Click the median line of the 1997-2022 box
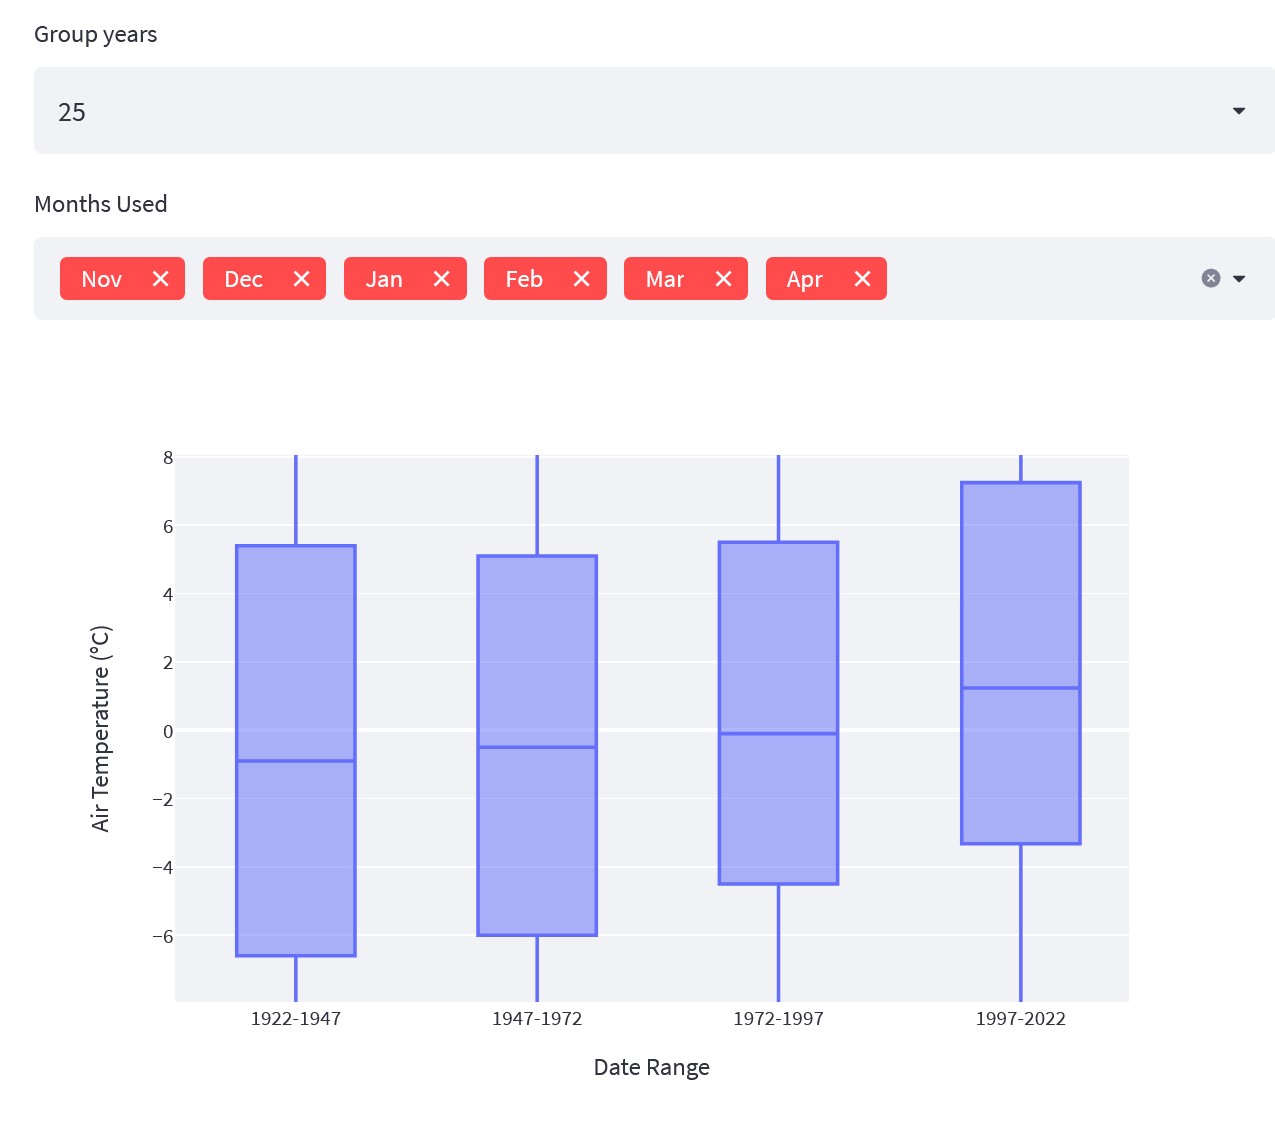1275x1142 pixels. click(x=1020, y=688)
